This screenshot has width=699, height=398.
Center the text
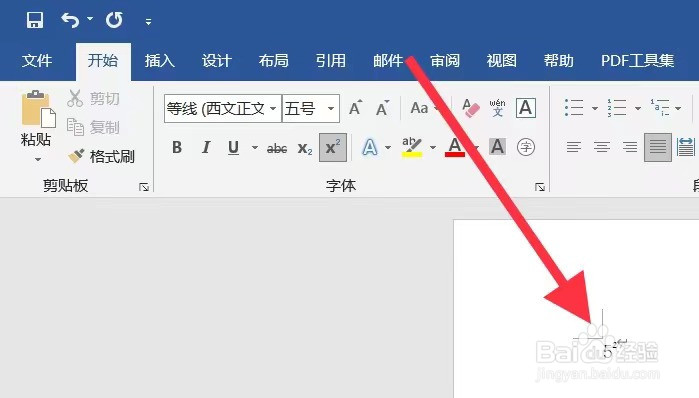click(602, 147)
